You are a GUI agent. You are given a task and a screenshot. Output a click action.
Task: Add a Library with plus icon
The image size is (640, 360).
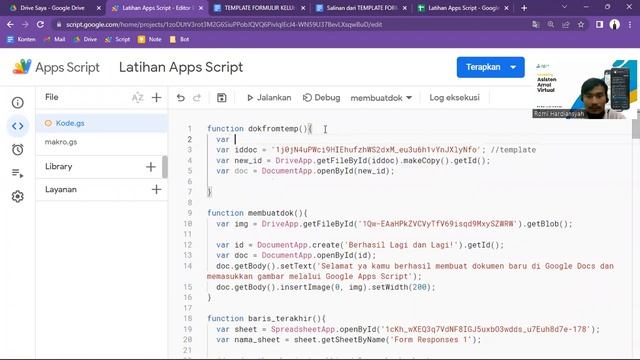(x=151, y=167)
